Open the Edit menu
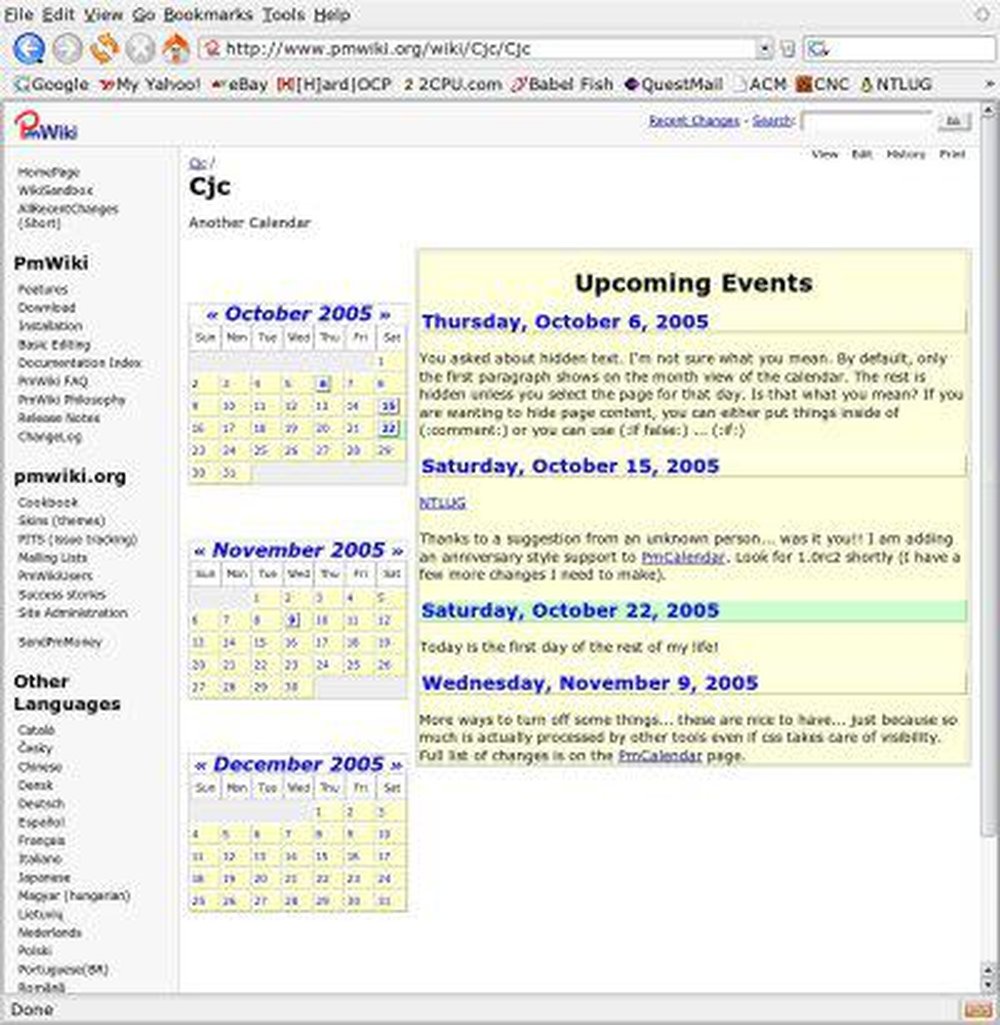This screenshot has width=1000, height=1025. 58,14
